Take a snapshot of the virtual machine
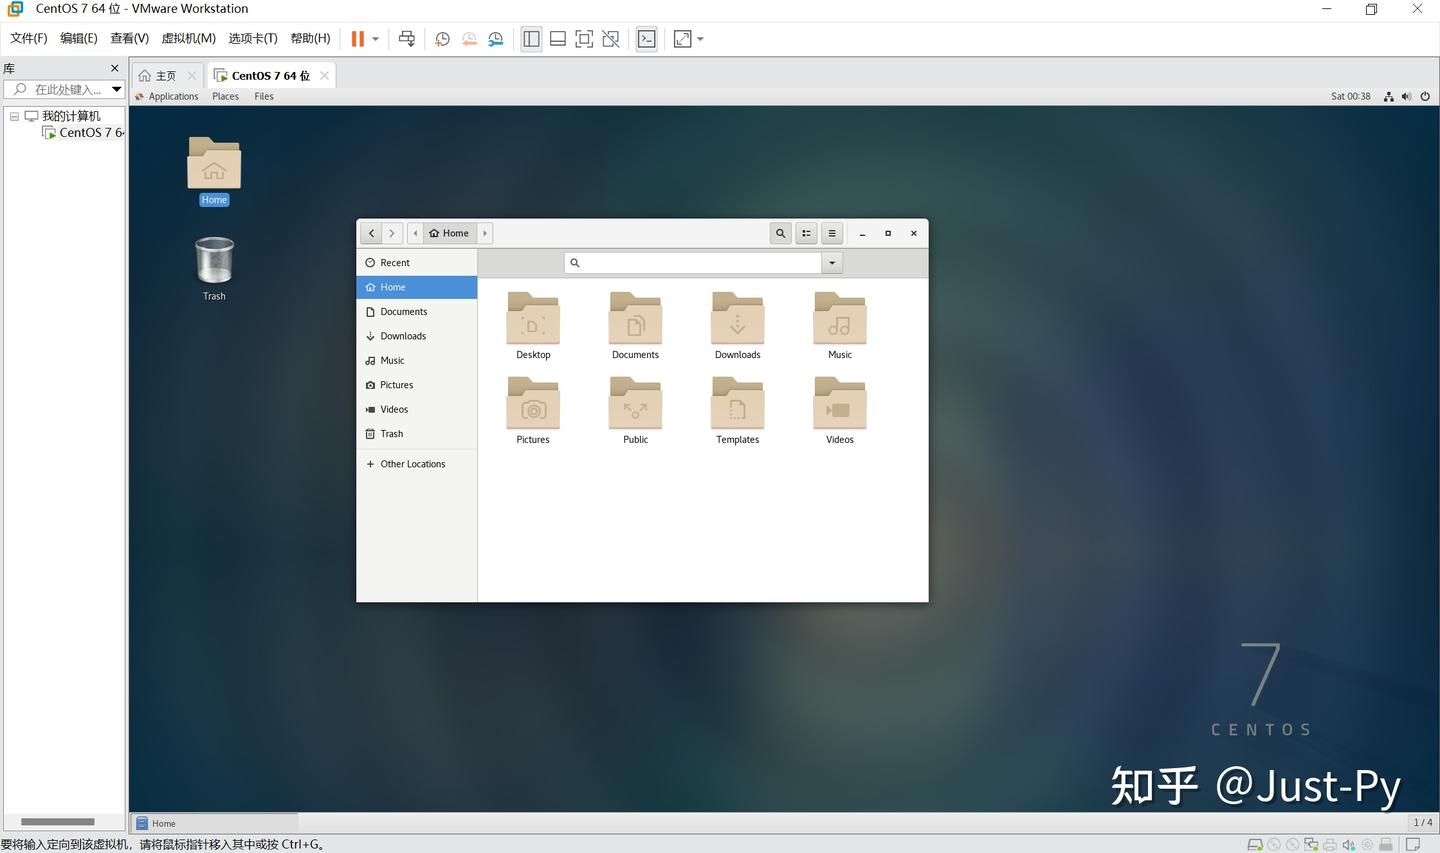Image resolution: width=1440 pixels, height=853 pixels. 442,39
